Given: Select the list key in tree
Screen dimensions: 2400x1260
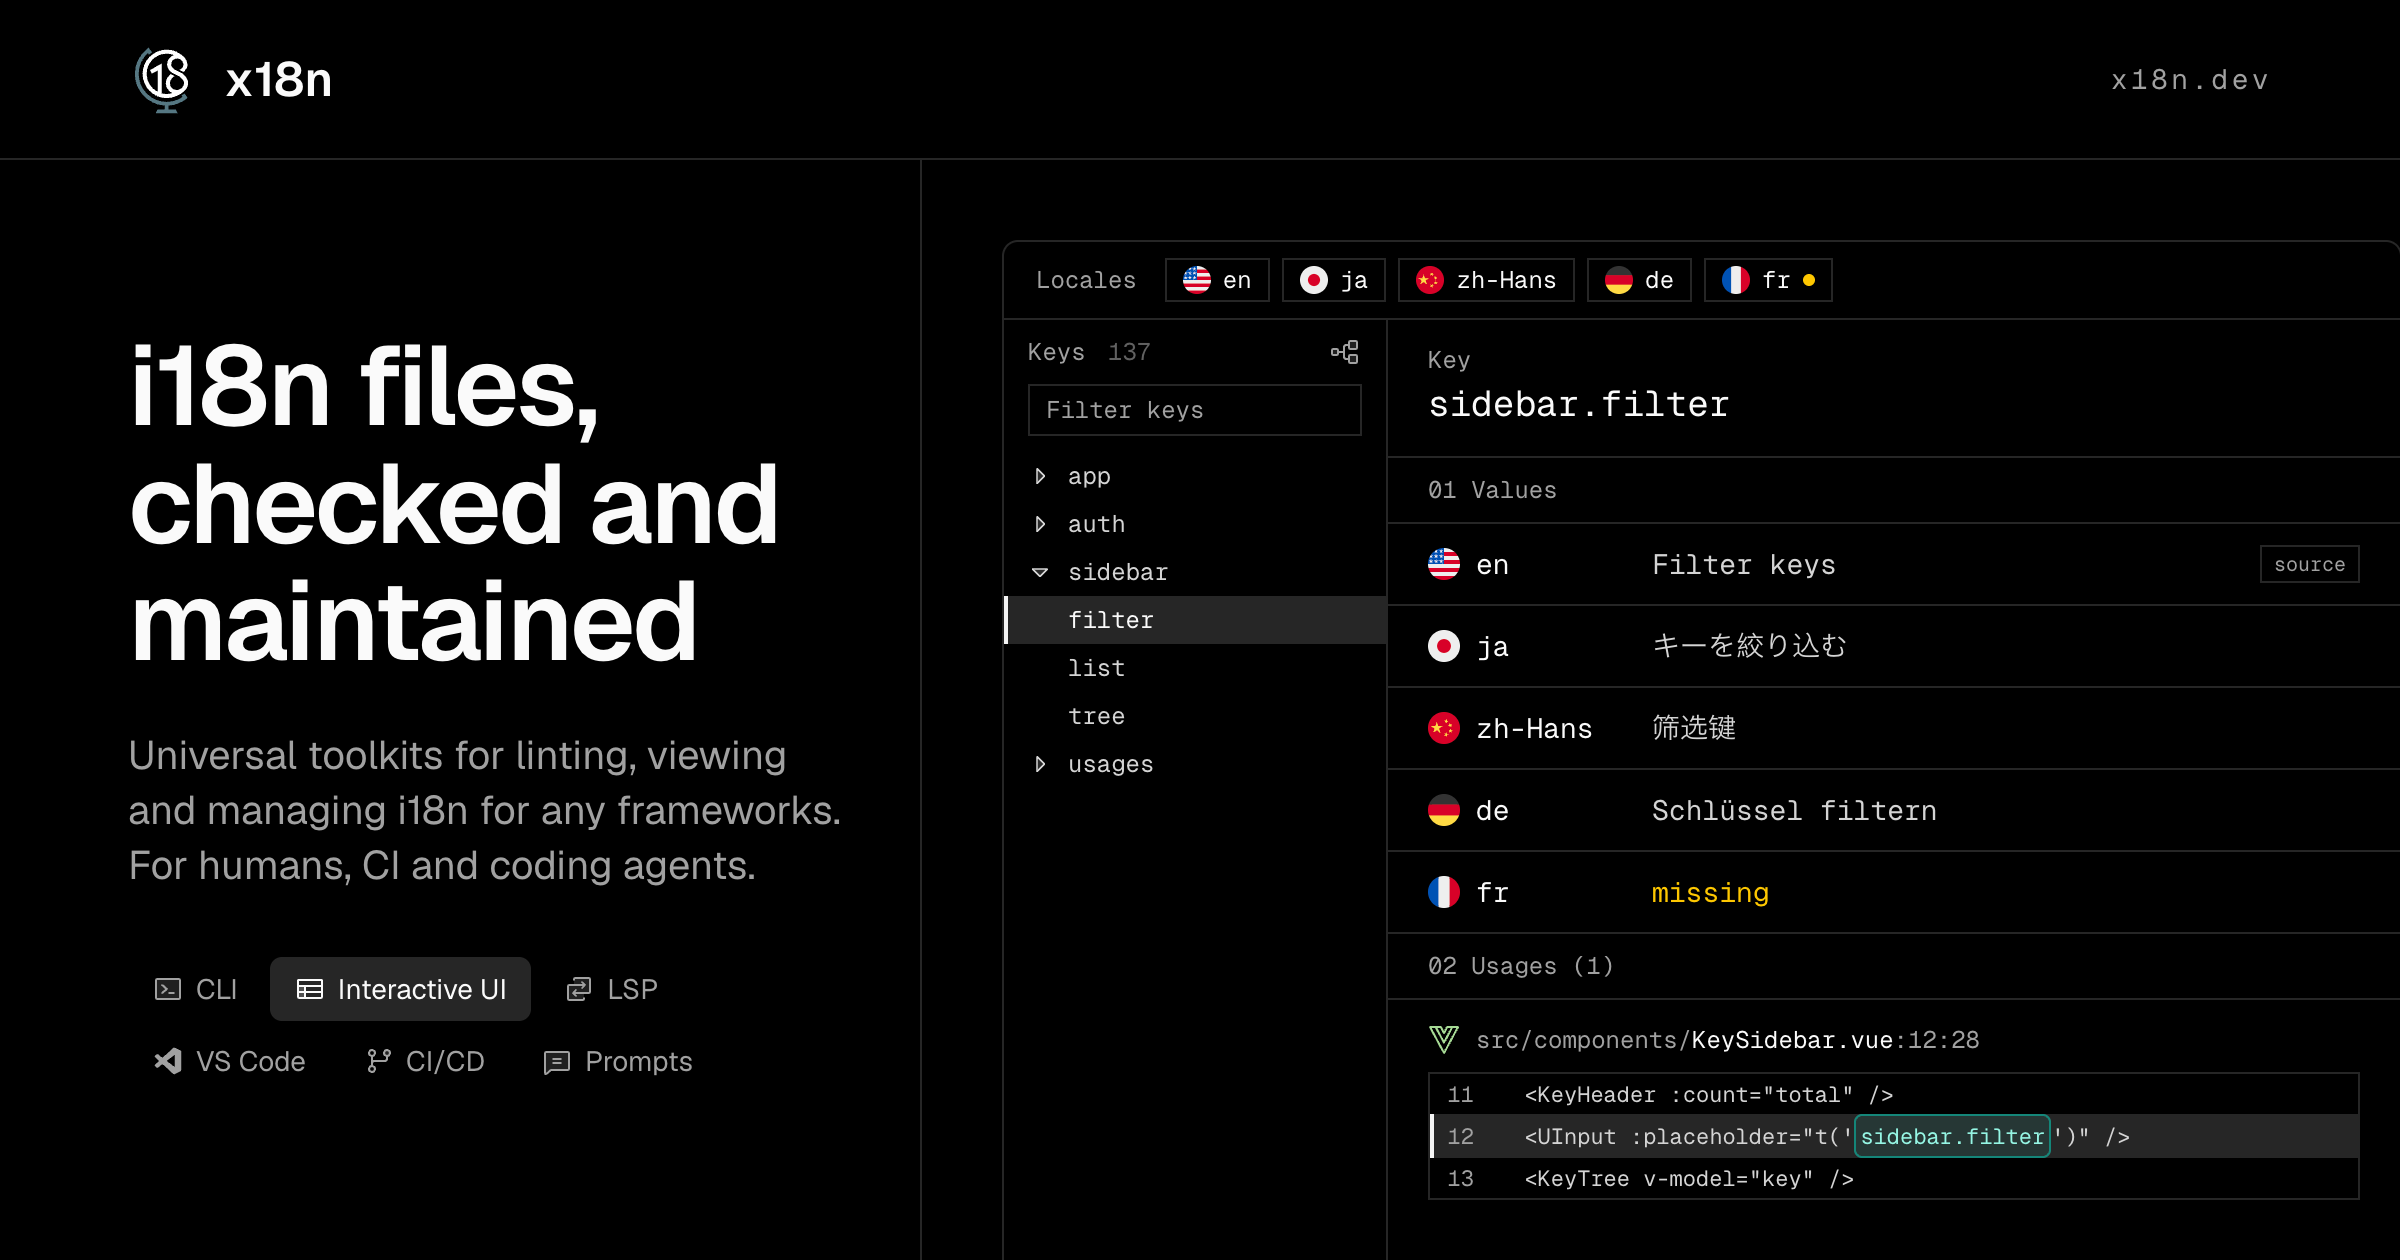Looking at the screenshot, I should click(1196, 668).
